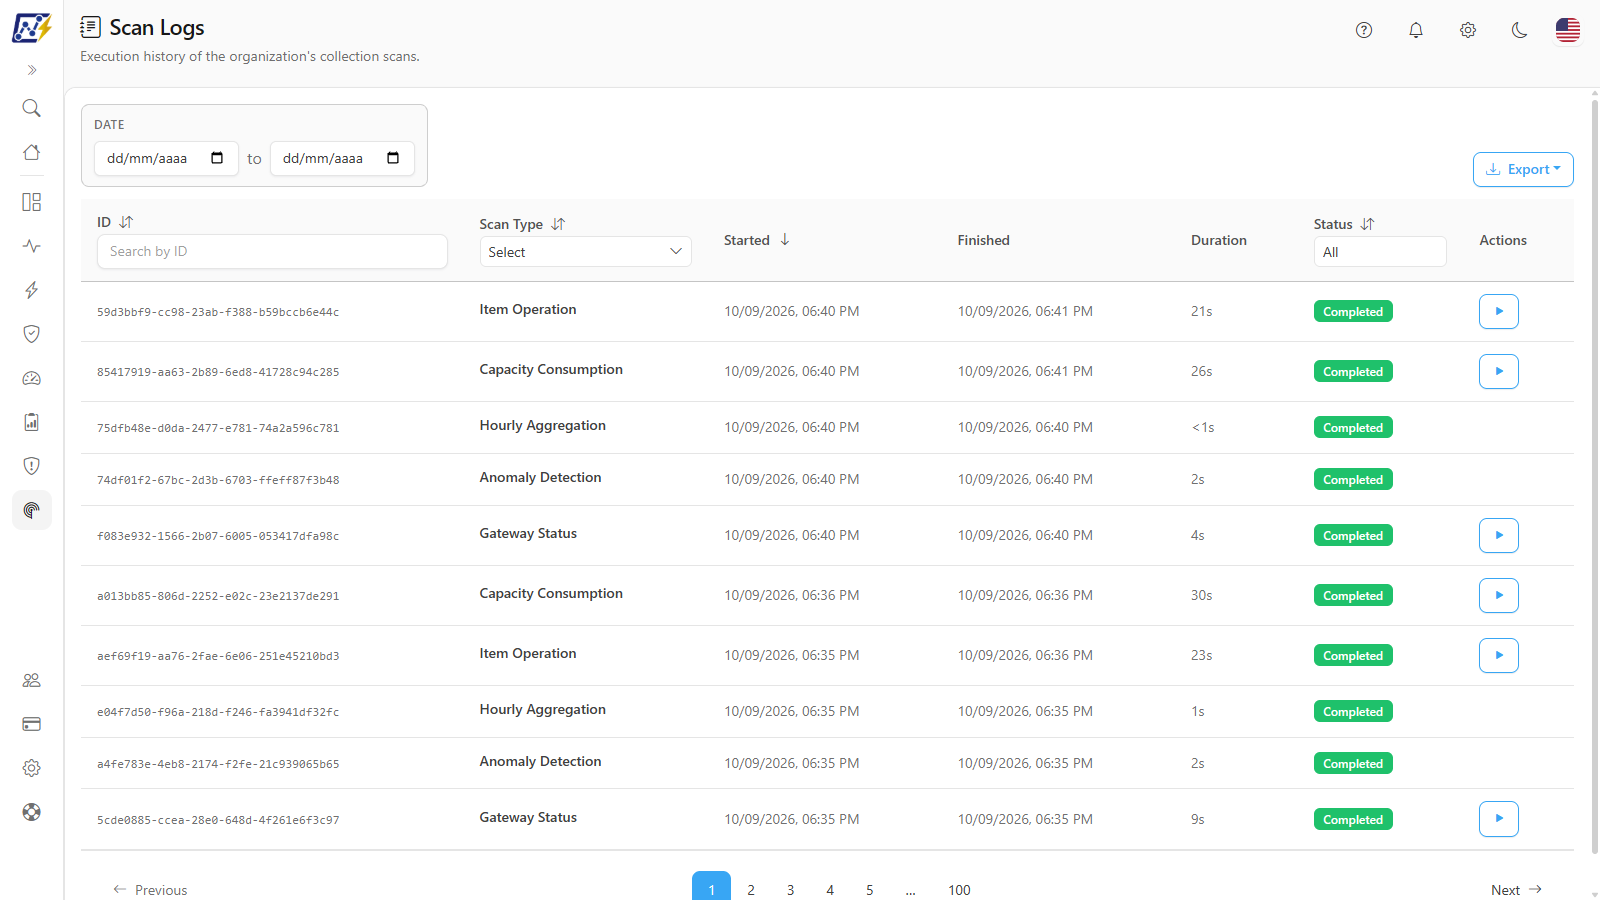Jump to pagination page 100
This screenshot has height=900, width=1600.
coord(959,889)
